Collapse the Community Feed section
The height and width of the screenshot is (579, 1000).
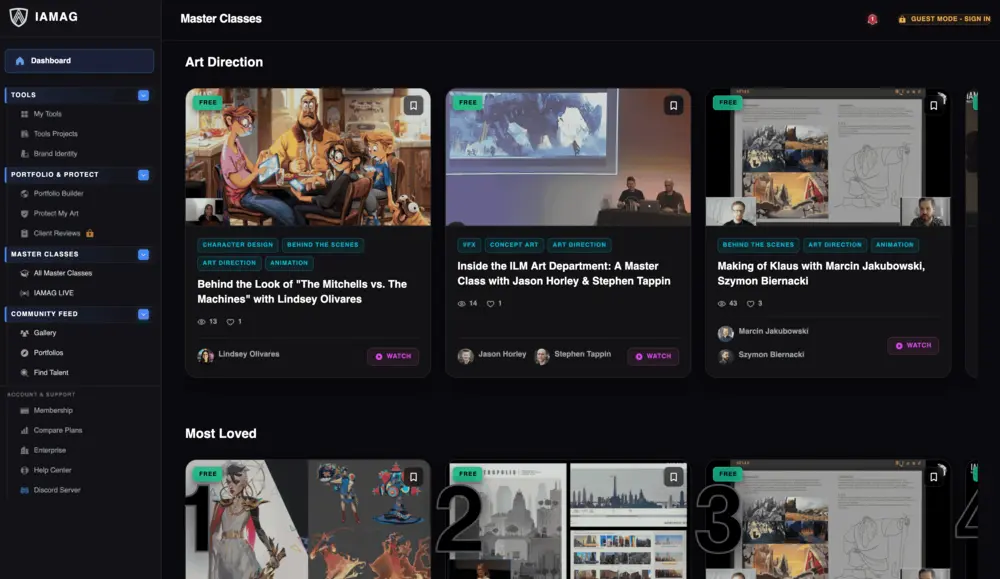(x=143, y=314)
